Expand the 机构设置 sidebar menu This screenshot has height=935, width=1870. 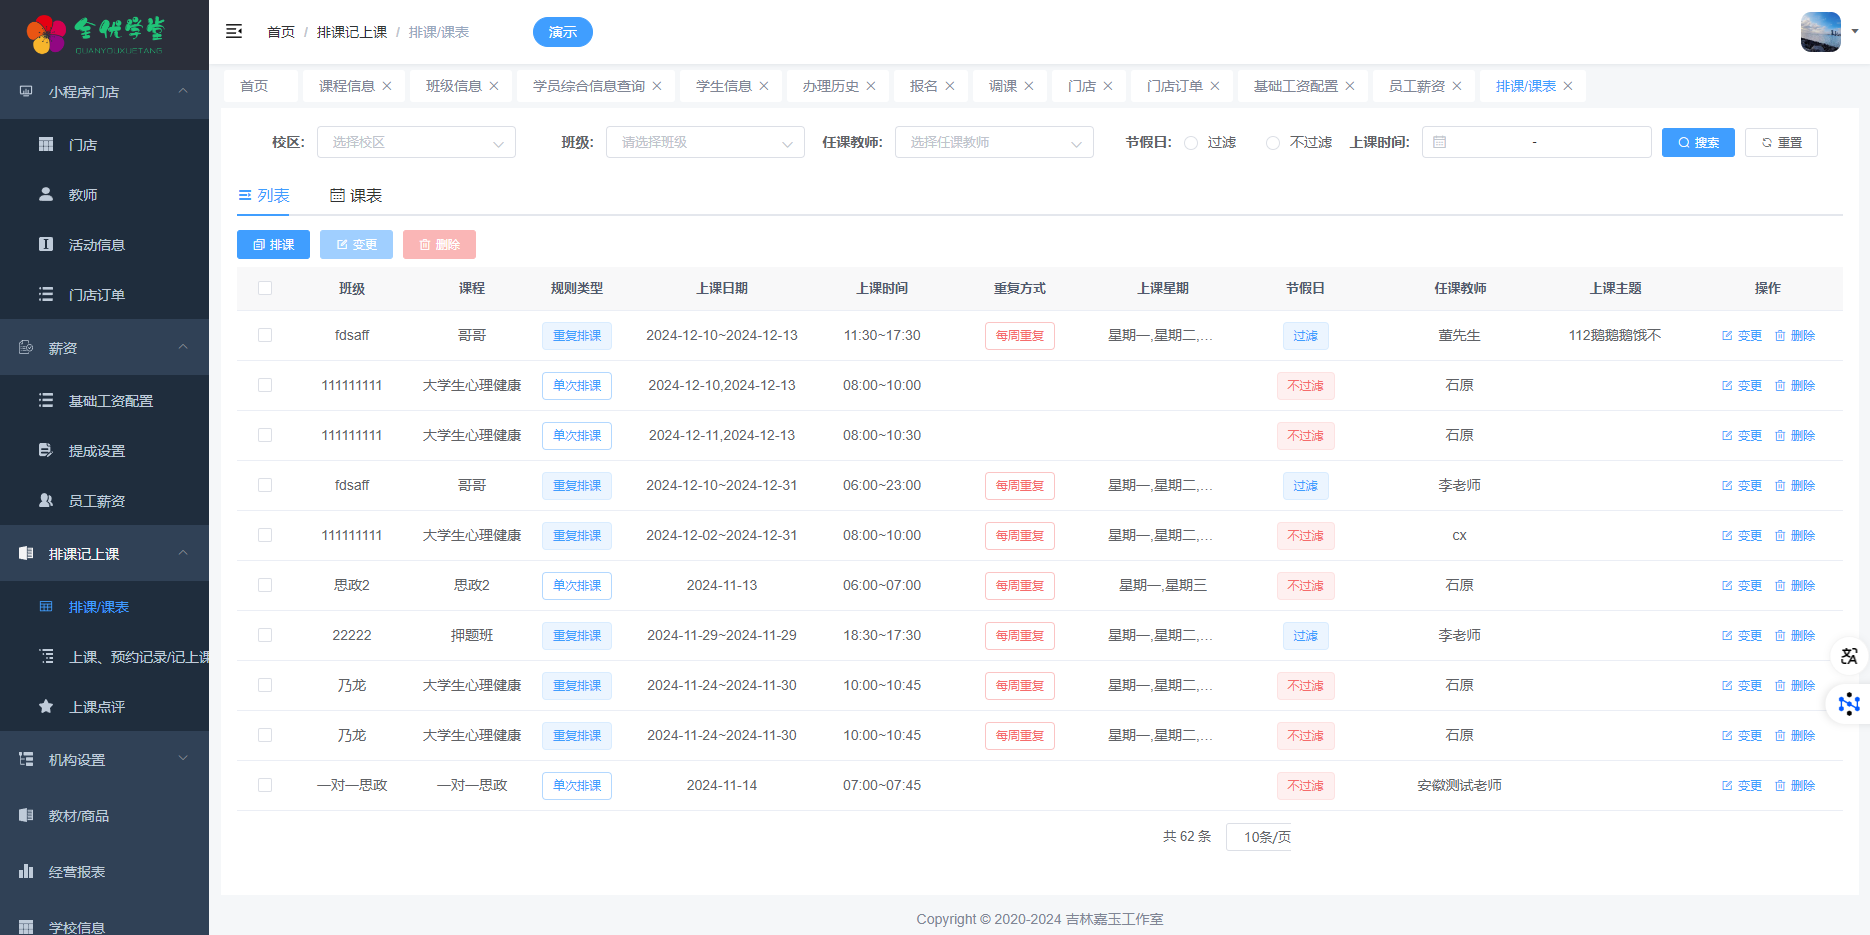coord(104,760)
